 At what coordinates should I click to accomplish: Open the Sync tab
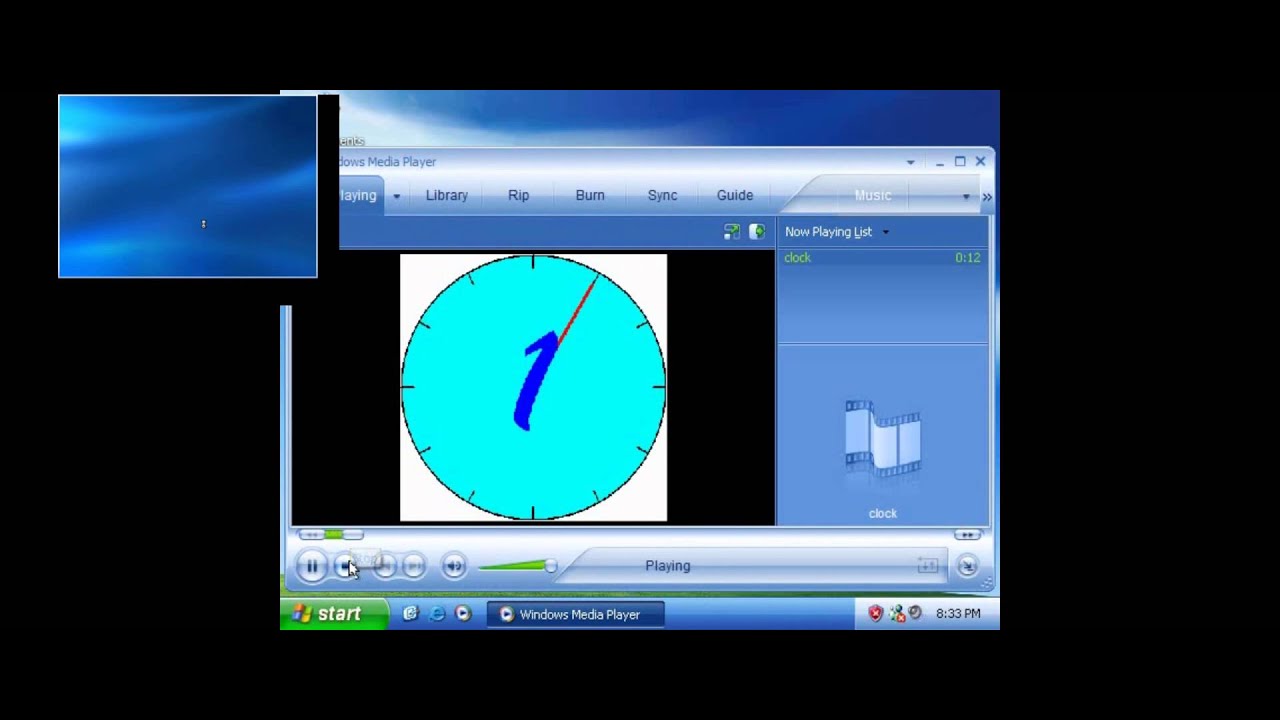(x=662, y=195)
